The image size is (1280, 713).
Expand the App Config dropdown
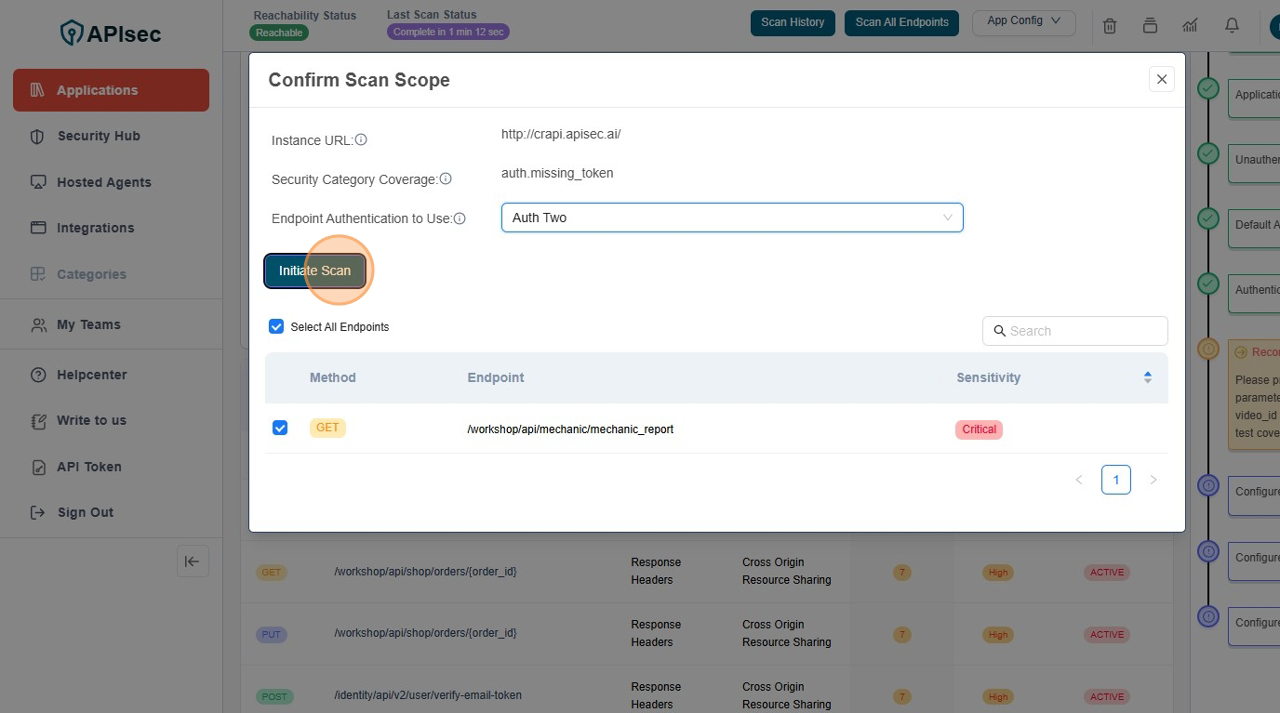tap(1023, 21)
